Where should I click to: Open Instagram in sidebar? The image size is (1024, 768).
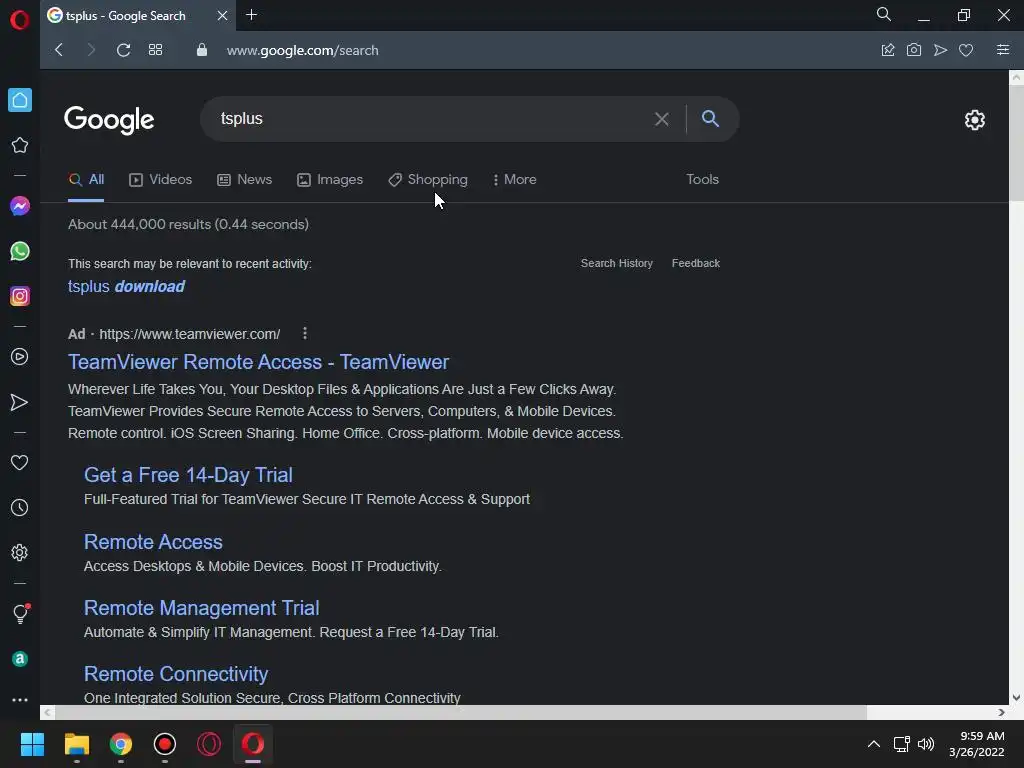(20, 296)
